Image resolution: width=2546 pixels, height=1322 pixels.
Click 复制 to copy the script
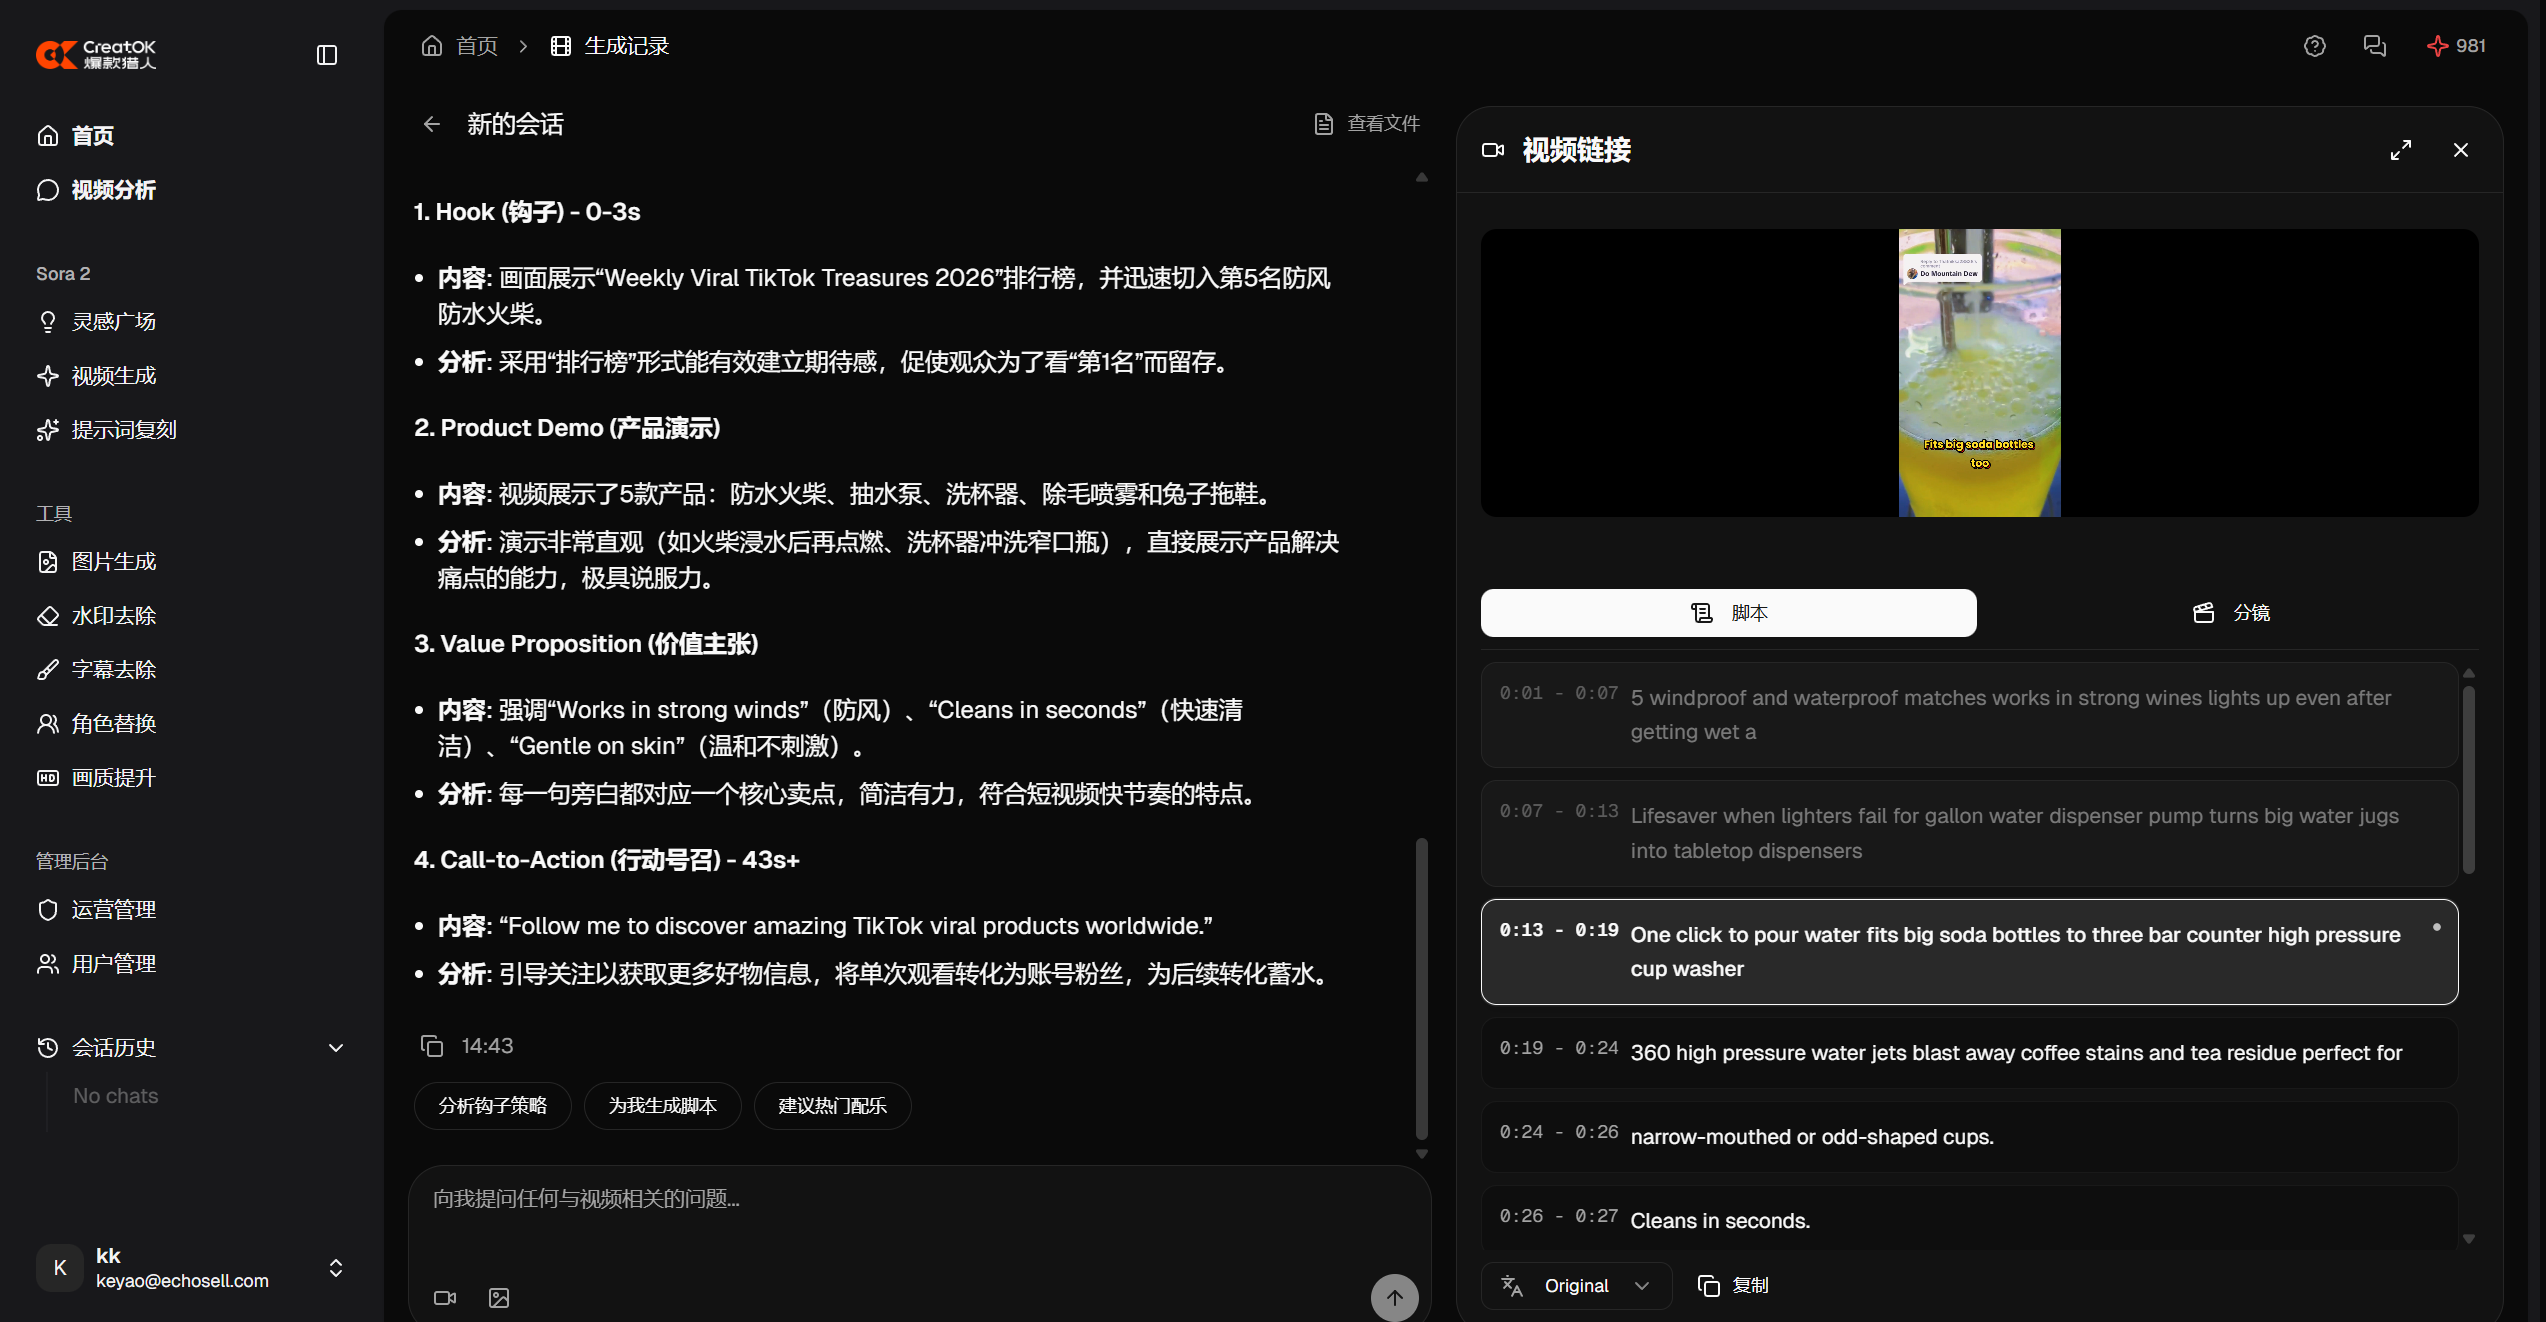coord(1734,1286)
